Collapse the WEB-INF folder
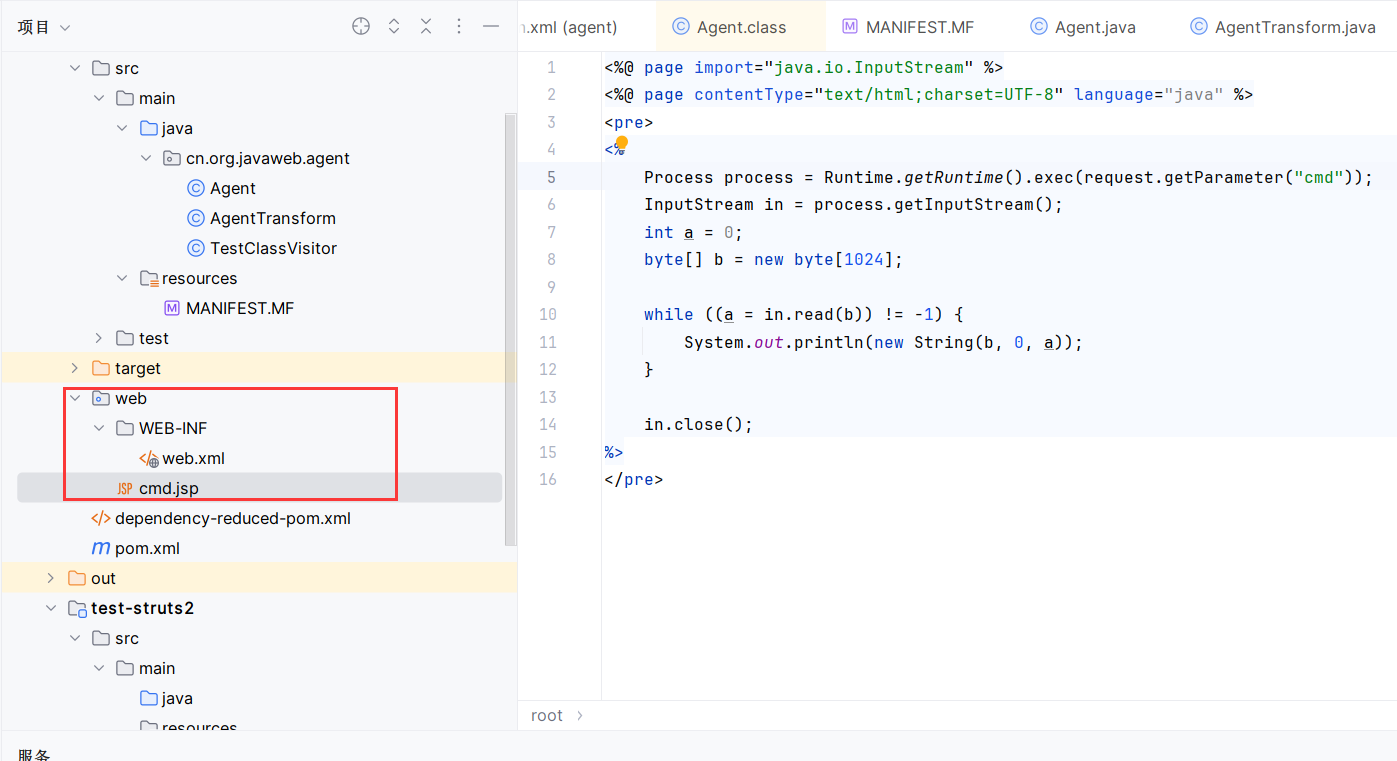This screenshot has width=1397, height=761. tap(98, 428)
